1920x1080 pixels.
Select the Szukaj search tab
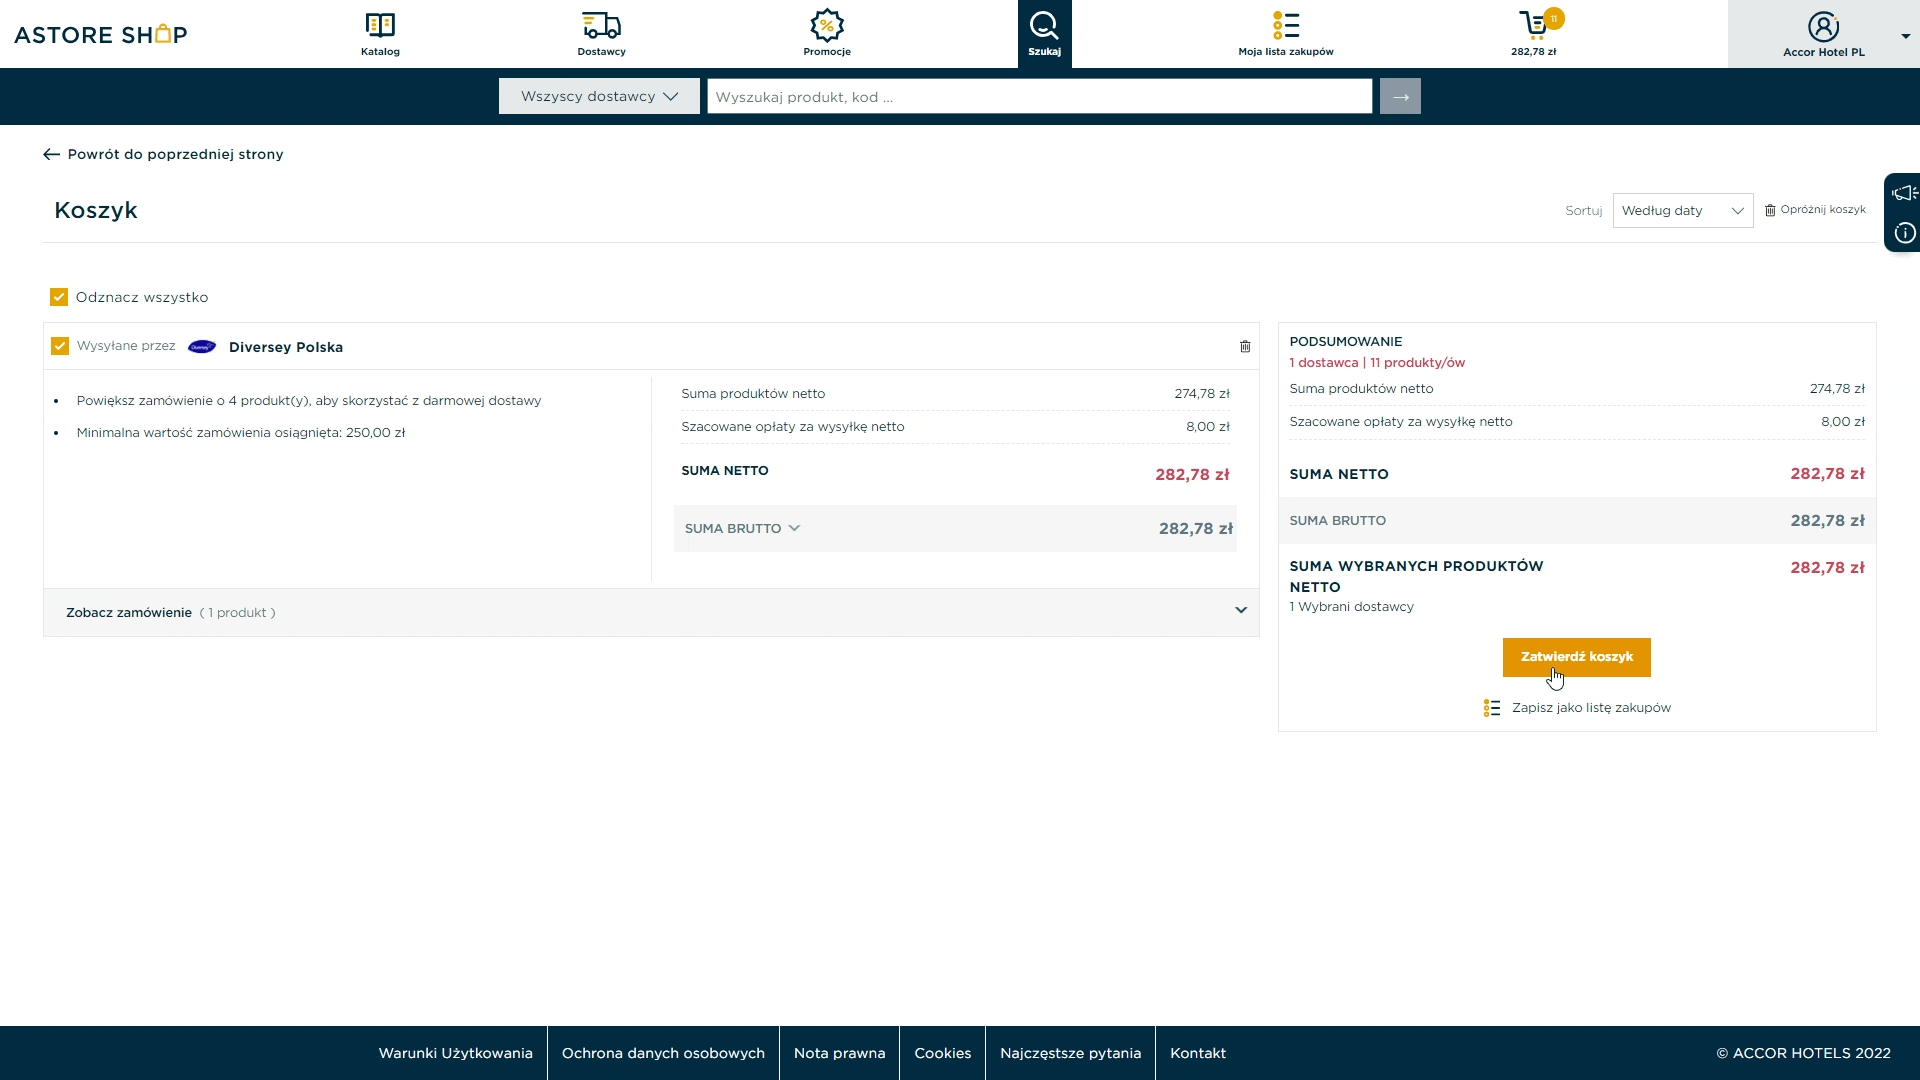[x=1044, y=34]
